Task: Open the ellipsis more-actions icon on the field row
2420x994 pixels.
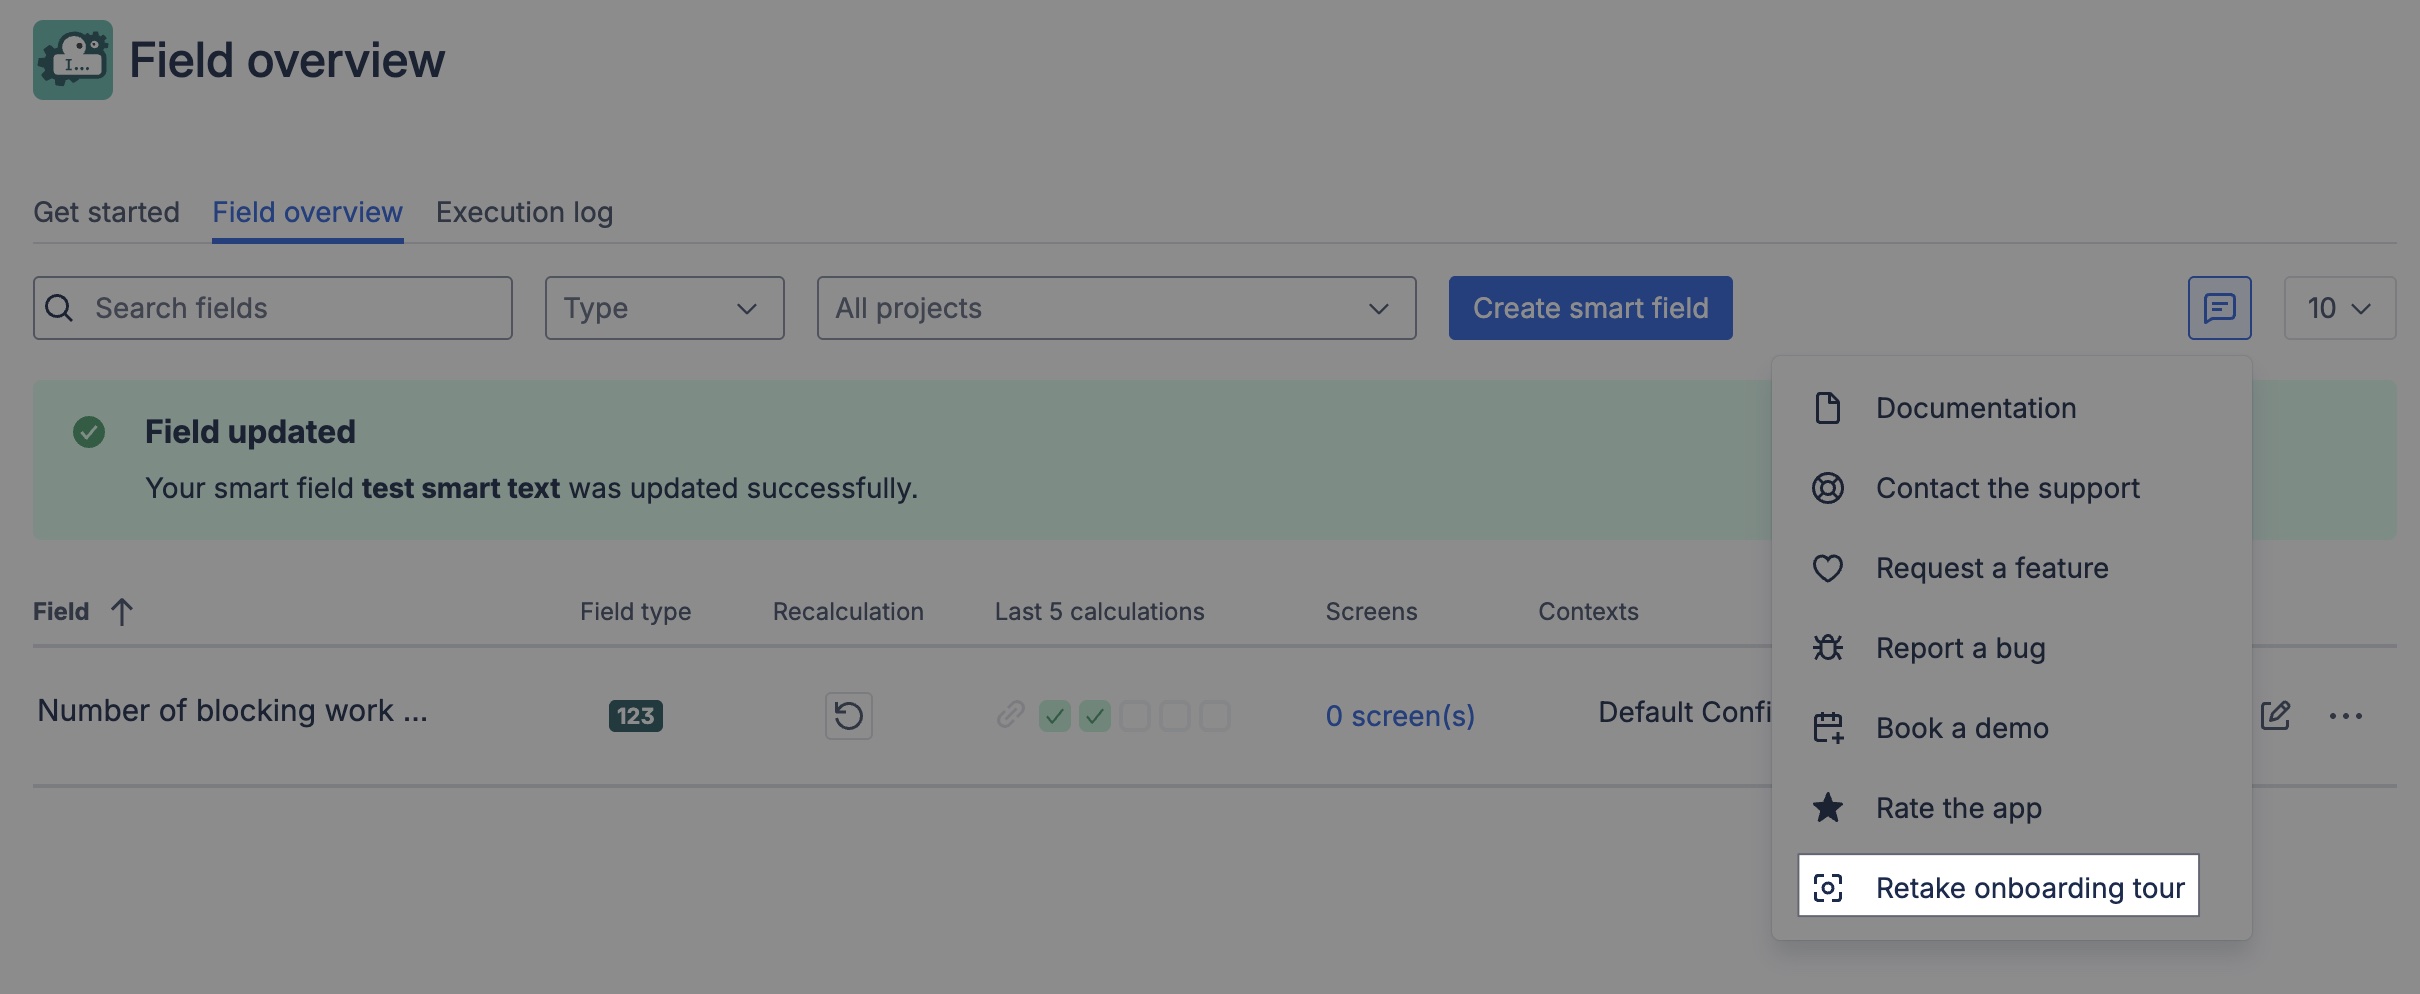Action: click(2345, 715)
